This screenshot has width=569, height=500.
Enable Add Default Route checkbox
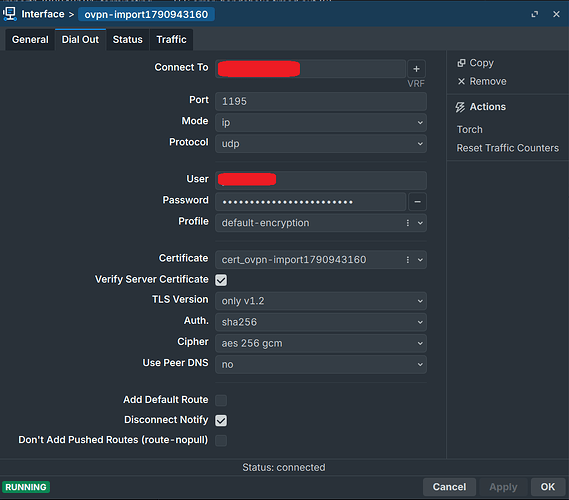221,400
